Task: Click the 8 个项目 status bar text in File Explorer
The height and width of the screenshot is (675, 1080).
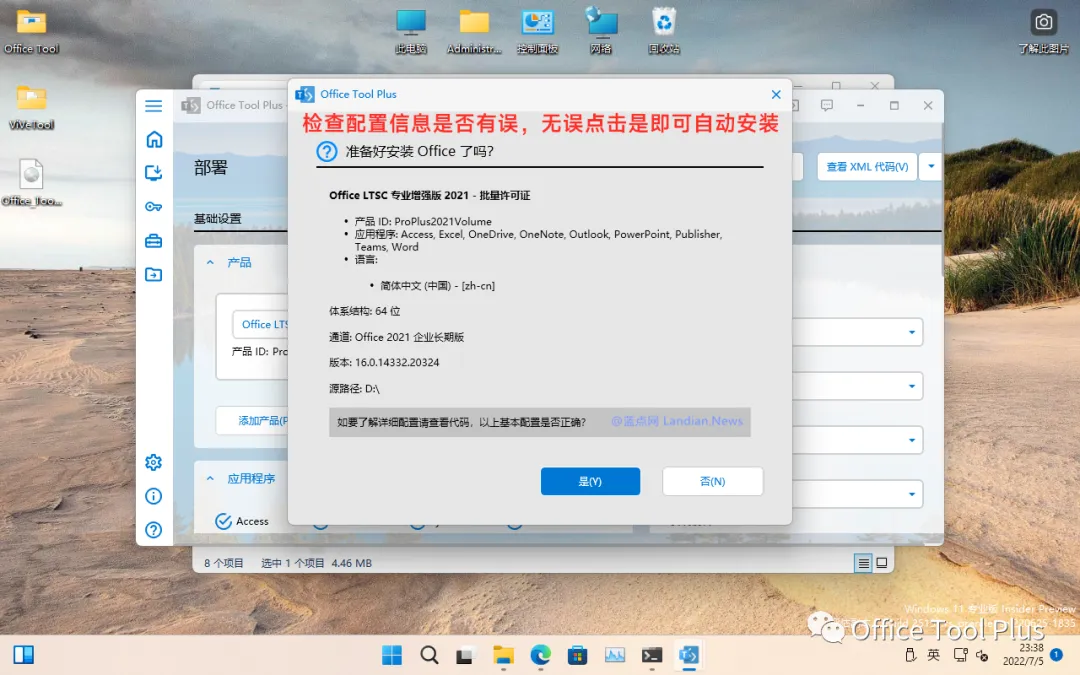Action: [223, 563]
